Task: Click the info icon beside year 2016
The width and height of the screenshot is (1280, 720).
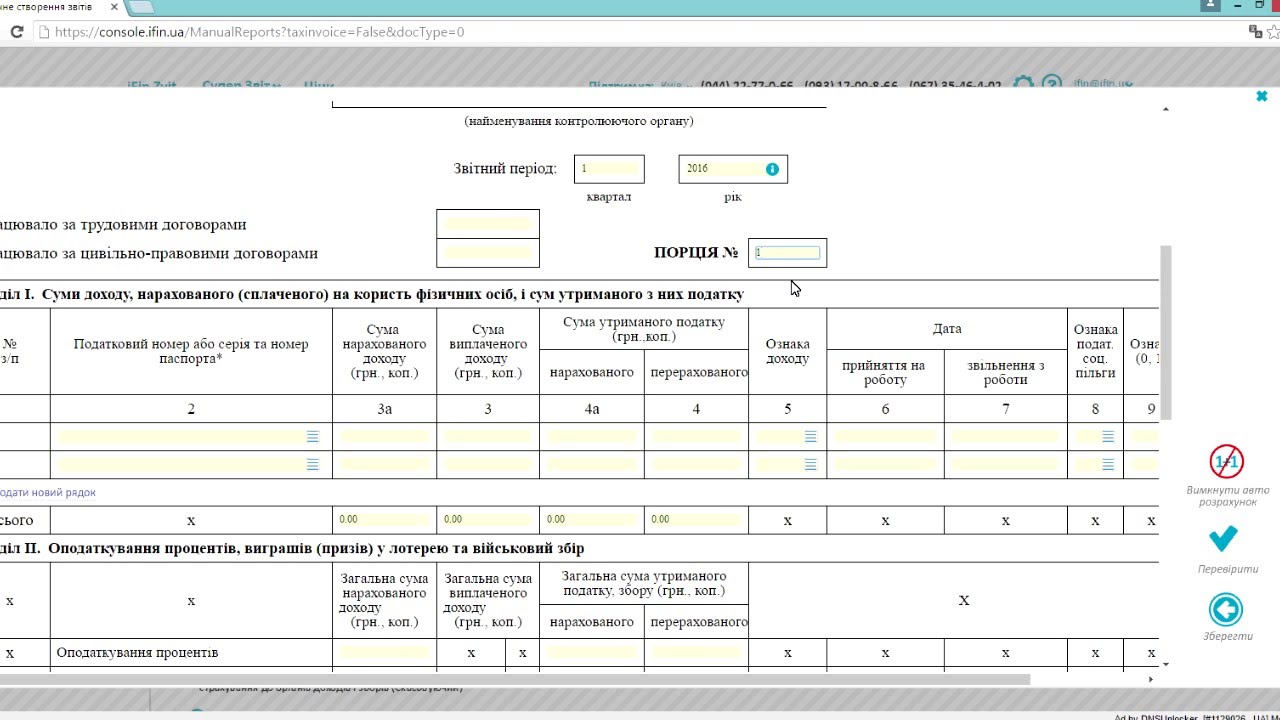Action: [x=772, y=169]
